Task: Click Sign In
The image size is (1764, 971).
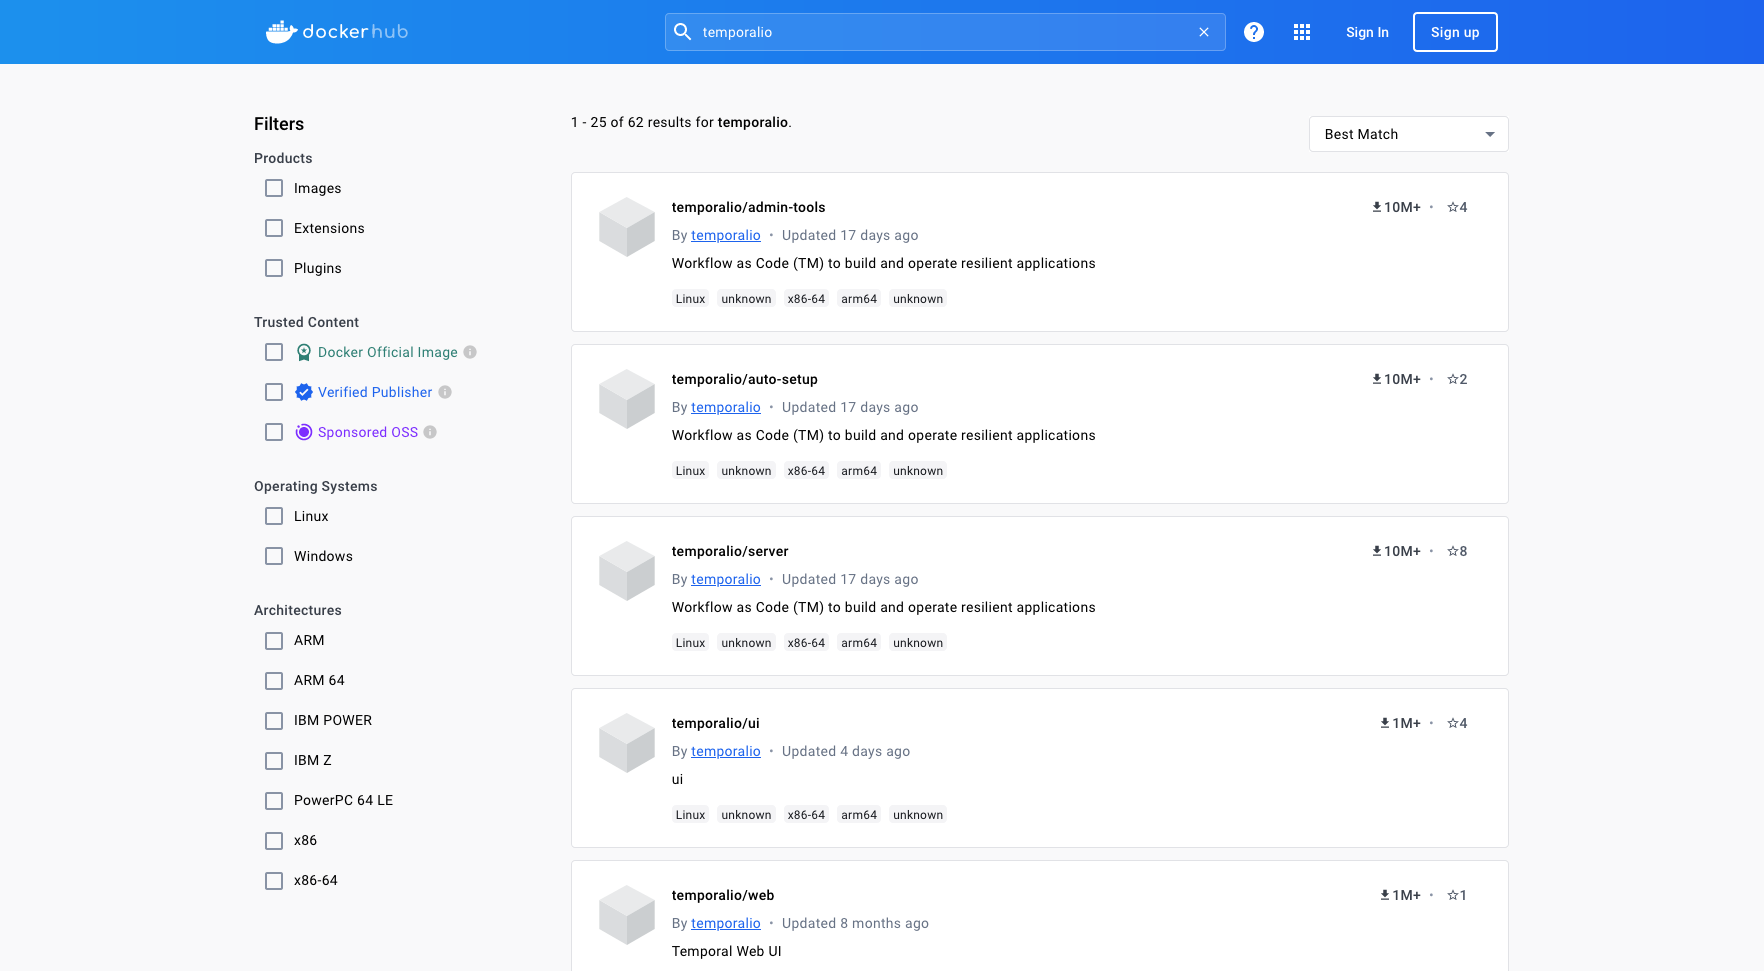Action: [x=1367, y=32]
